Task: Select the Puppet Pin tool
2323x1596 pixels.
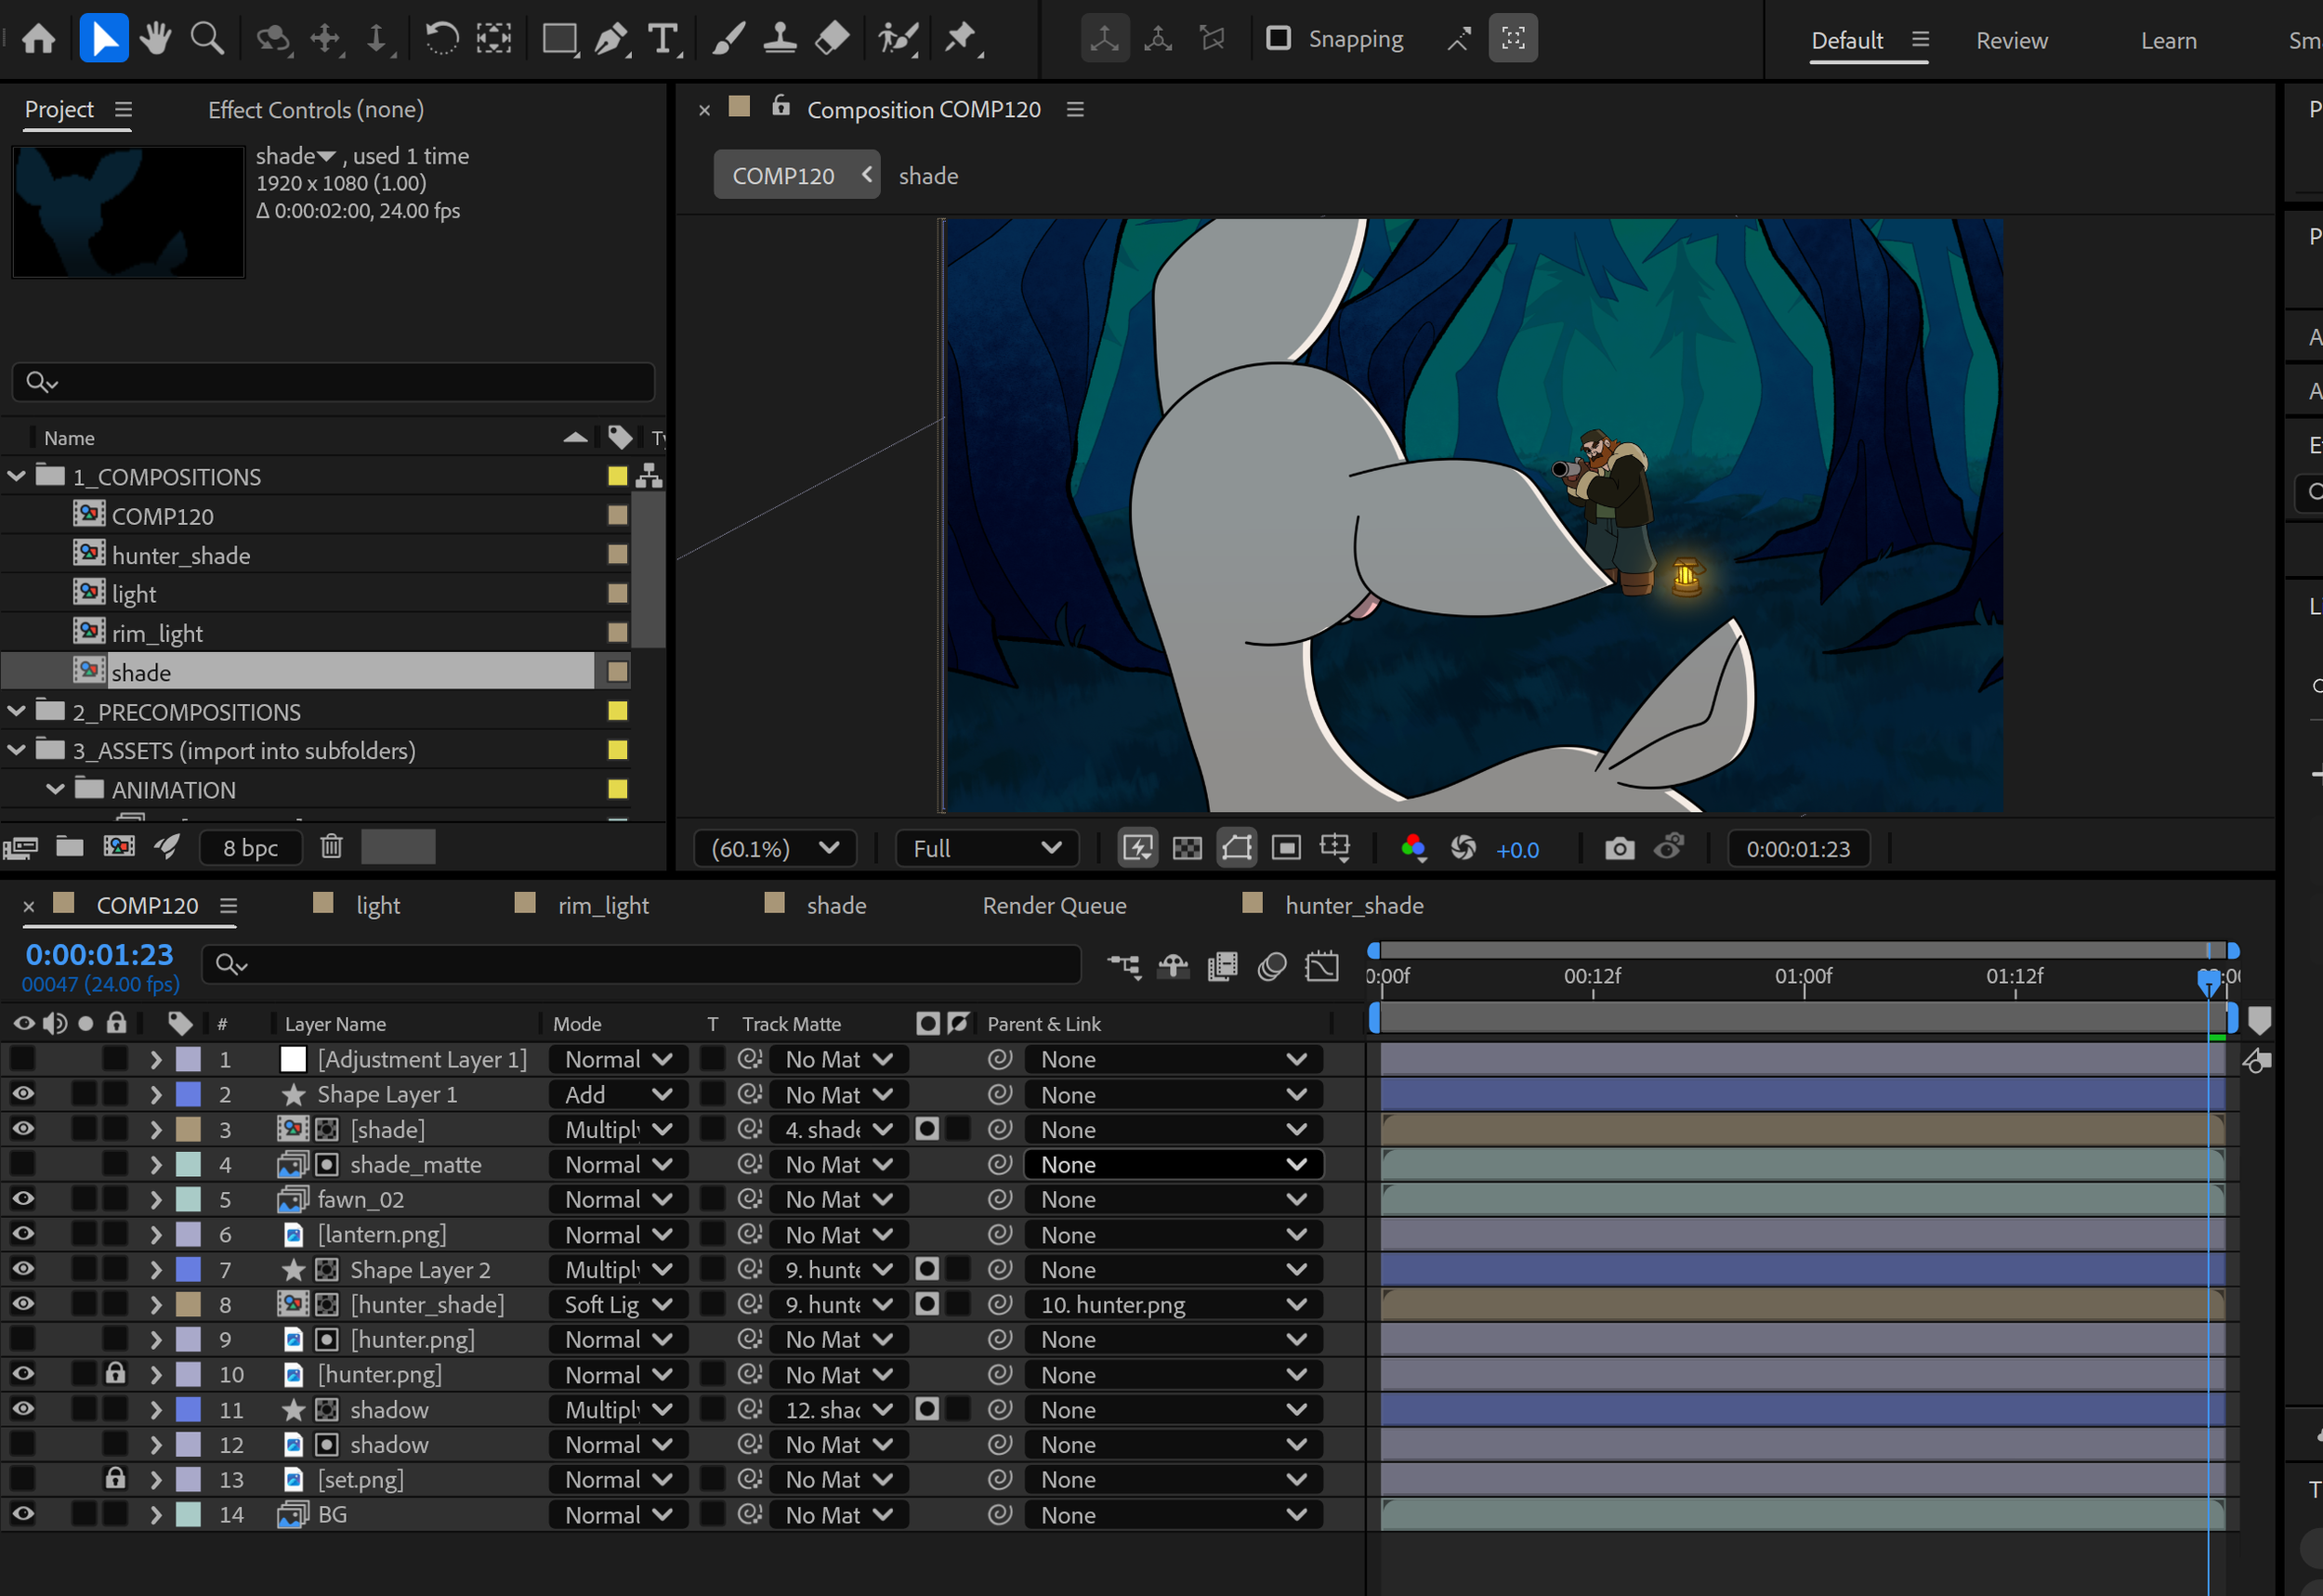Action: [962, 39]
